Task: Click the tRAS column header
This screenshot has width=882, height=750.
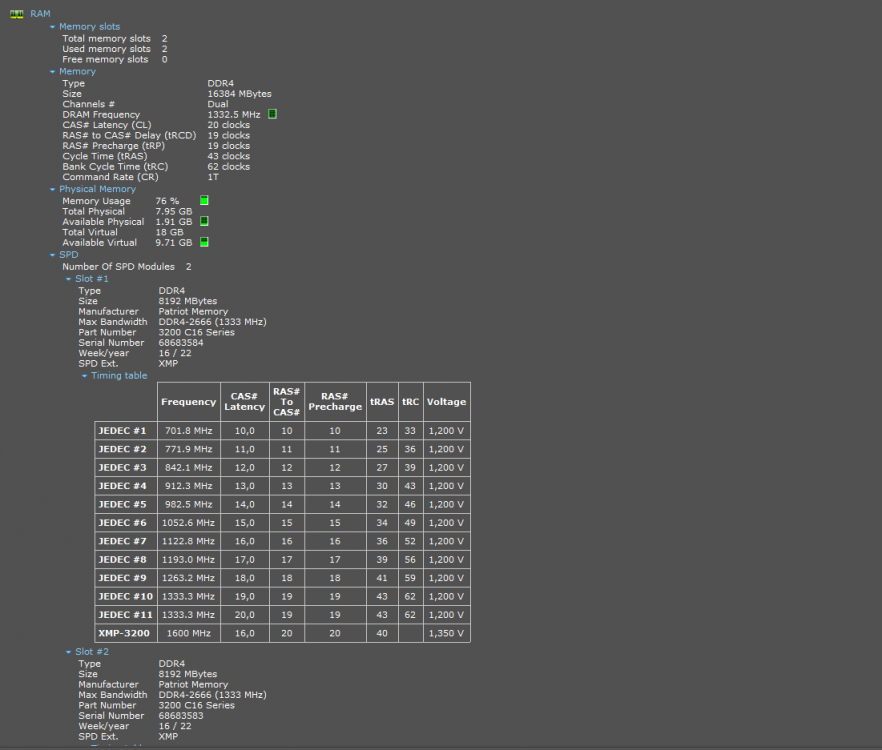Action: [381, 402]
